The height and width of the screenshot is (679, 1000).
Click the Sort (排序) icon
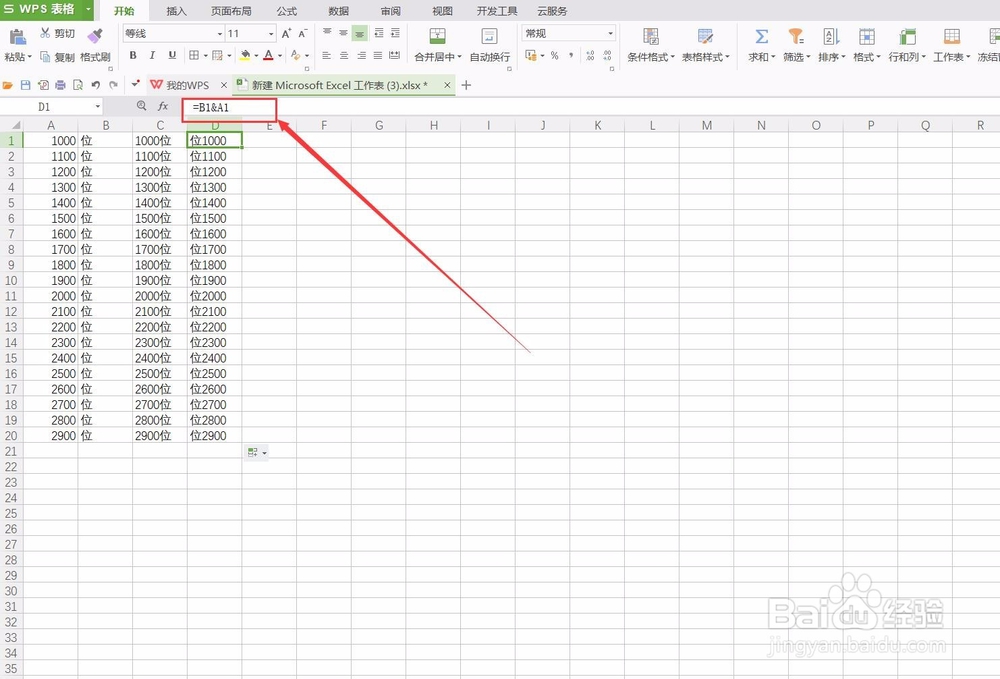[831, 36]
